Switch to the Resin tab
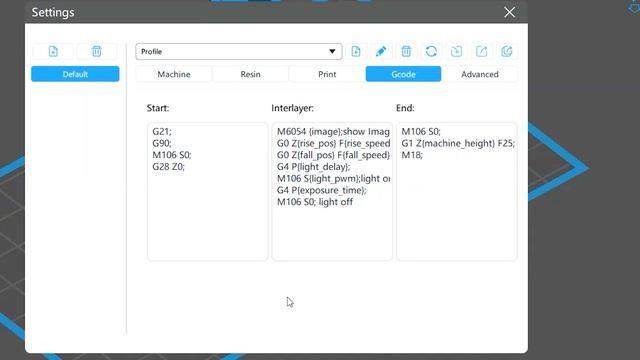 click(251, 74)
